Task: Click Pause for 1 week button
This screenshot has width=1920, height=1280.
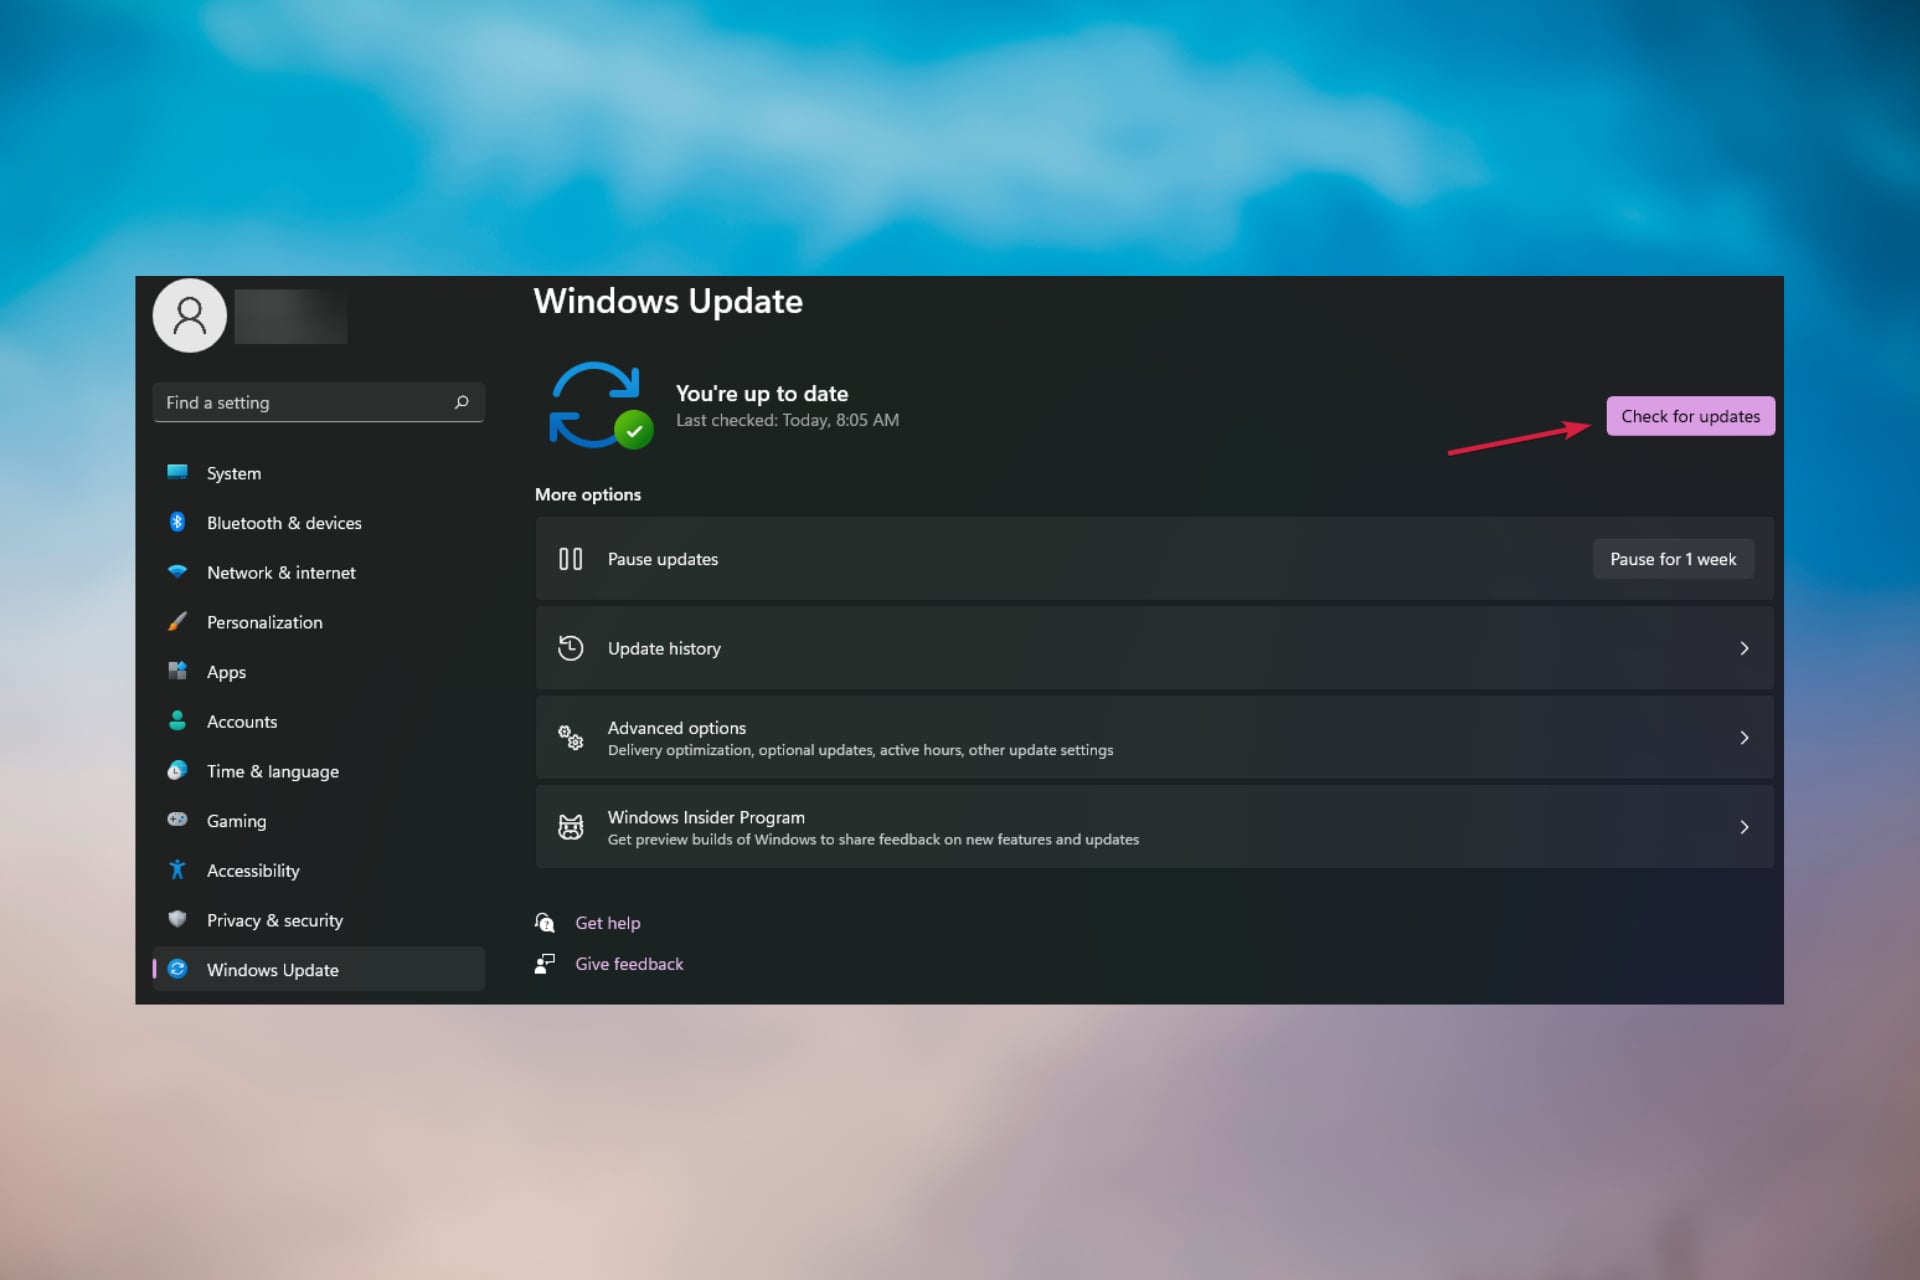Action: pyautogui.click(x=1672, y=559)
